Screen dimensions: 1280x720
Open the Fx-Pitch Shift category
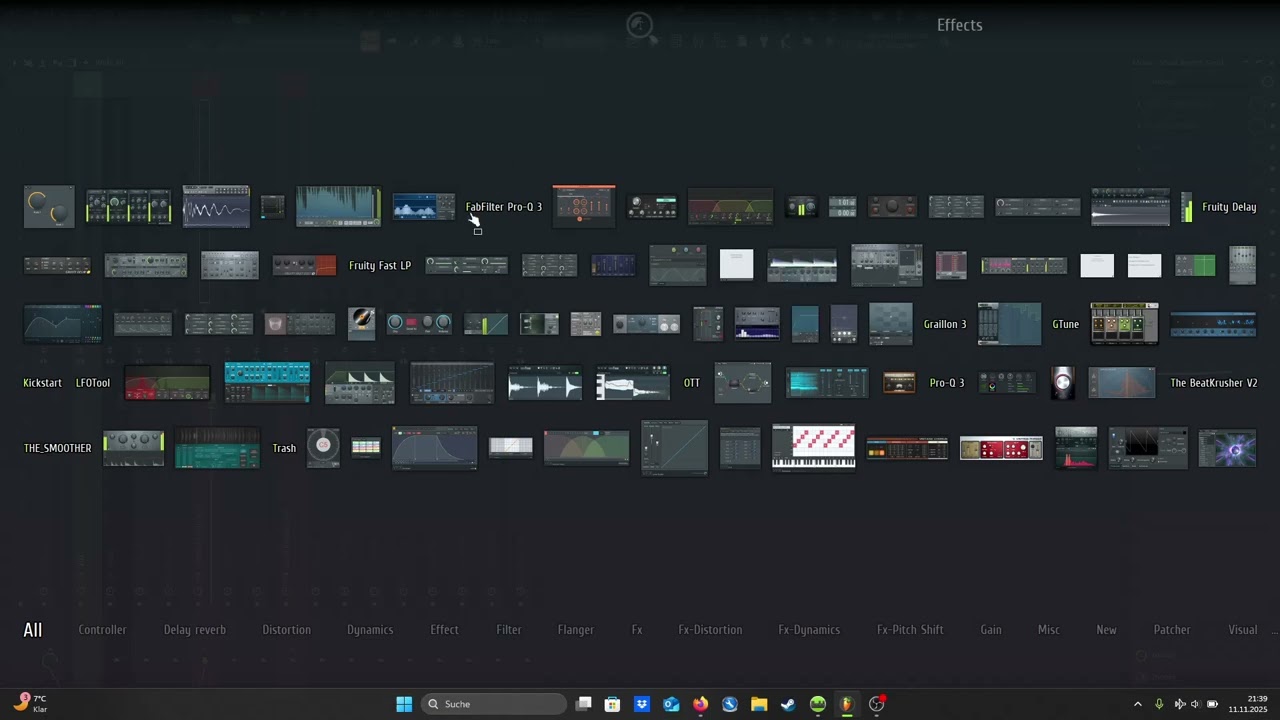point(911,630)
